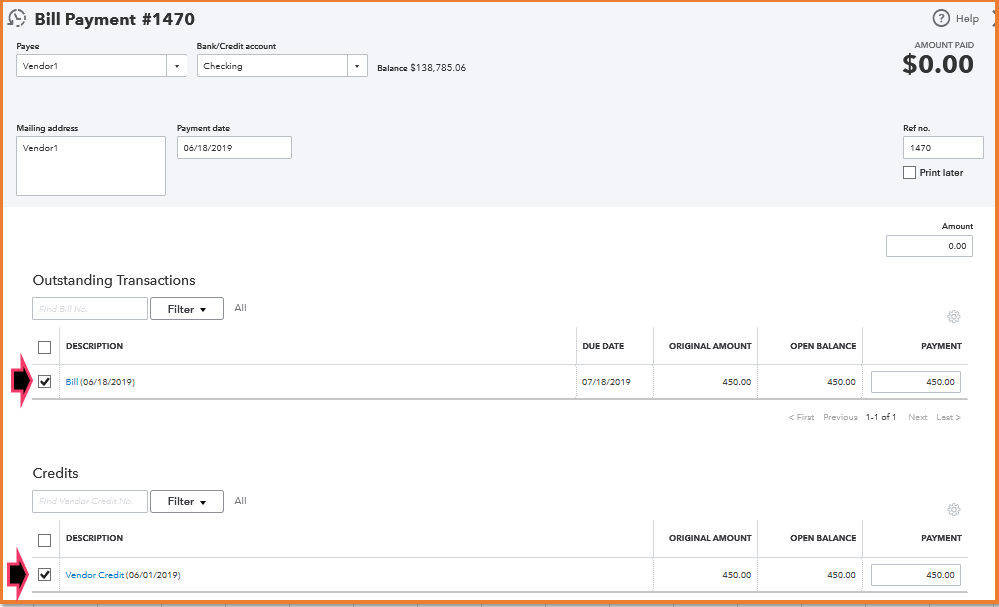The width and height of the screenshot is (999, 607).
Task: Click the Find Bill No. search box
Action: point(90,309)
